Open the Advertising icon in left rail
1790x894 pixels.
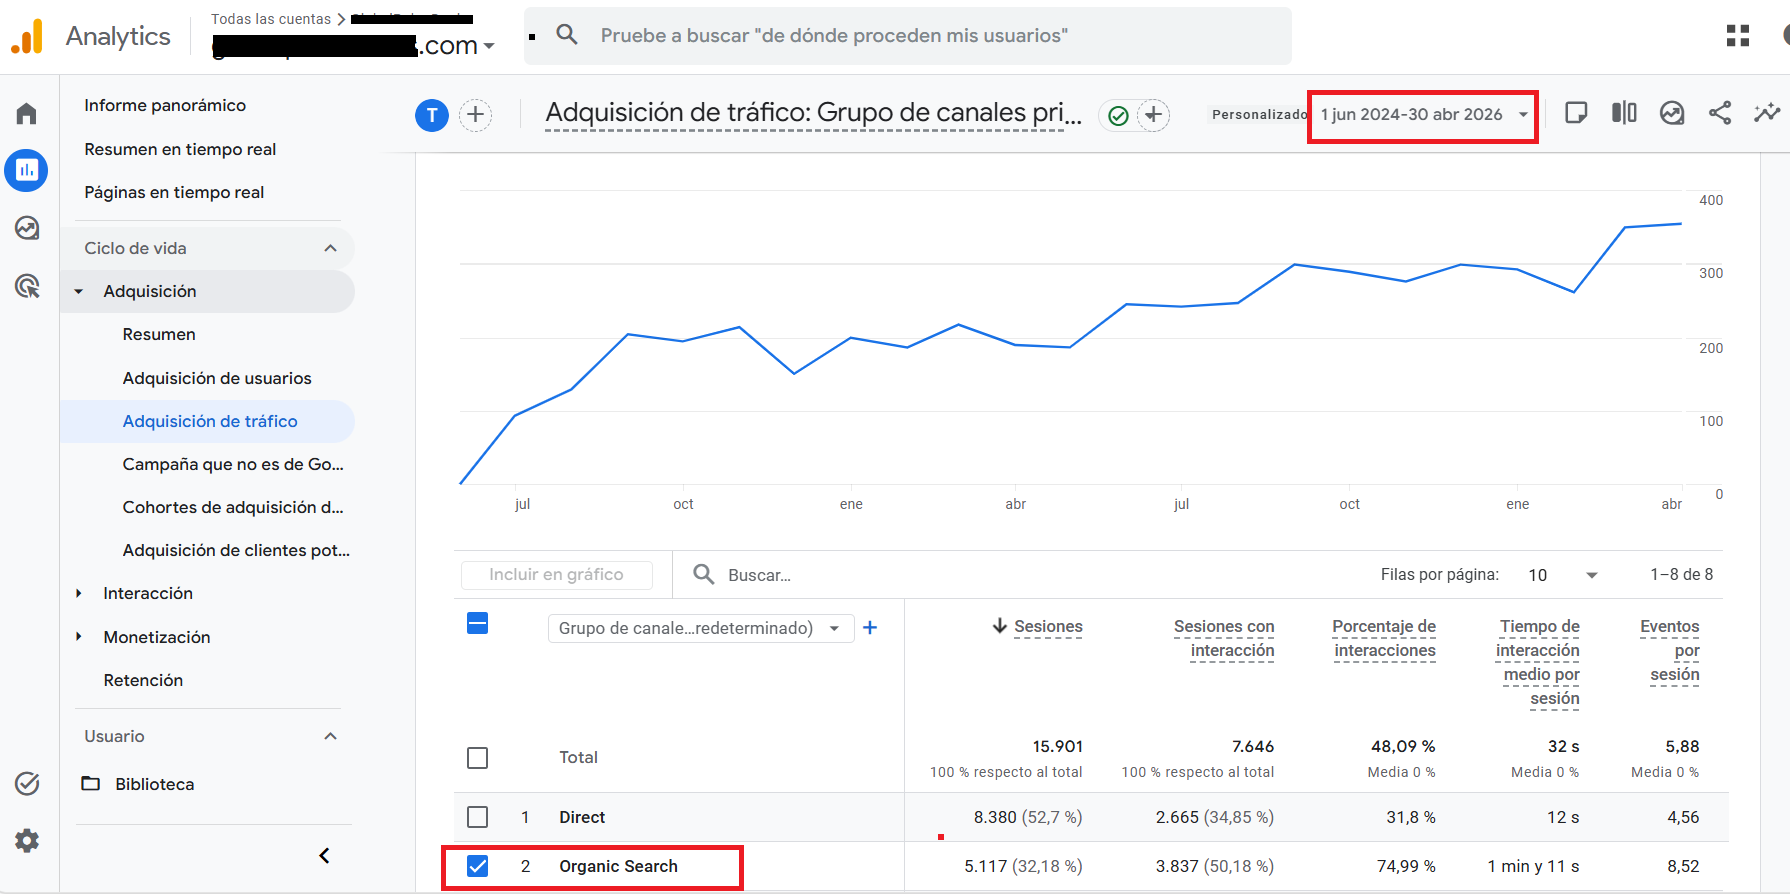coord(27,287)
